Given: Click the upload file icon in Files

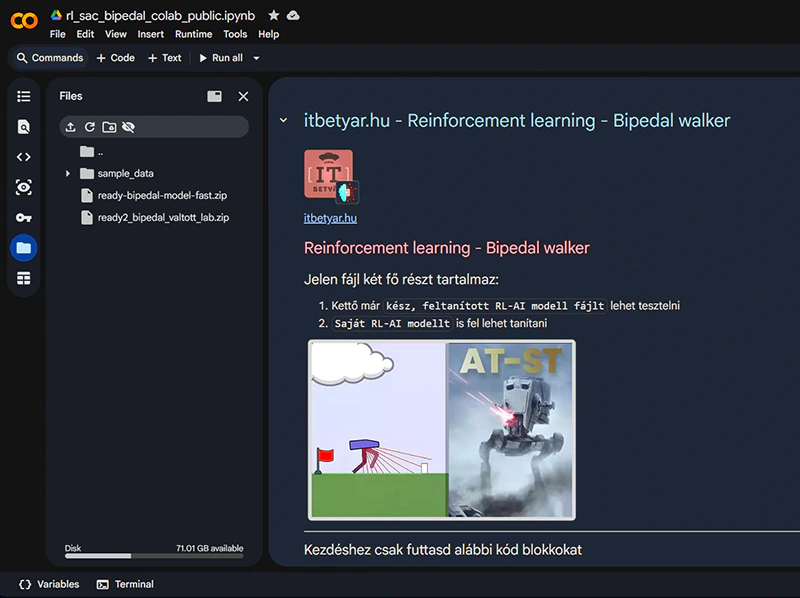Looking at the screenshot, I should click(70, 127).
